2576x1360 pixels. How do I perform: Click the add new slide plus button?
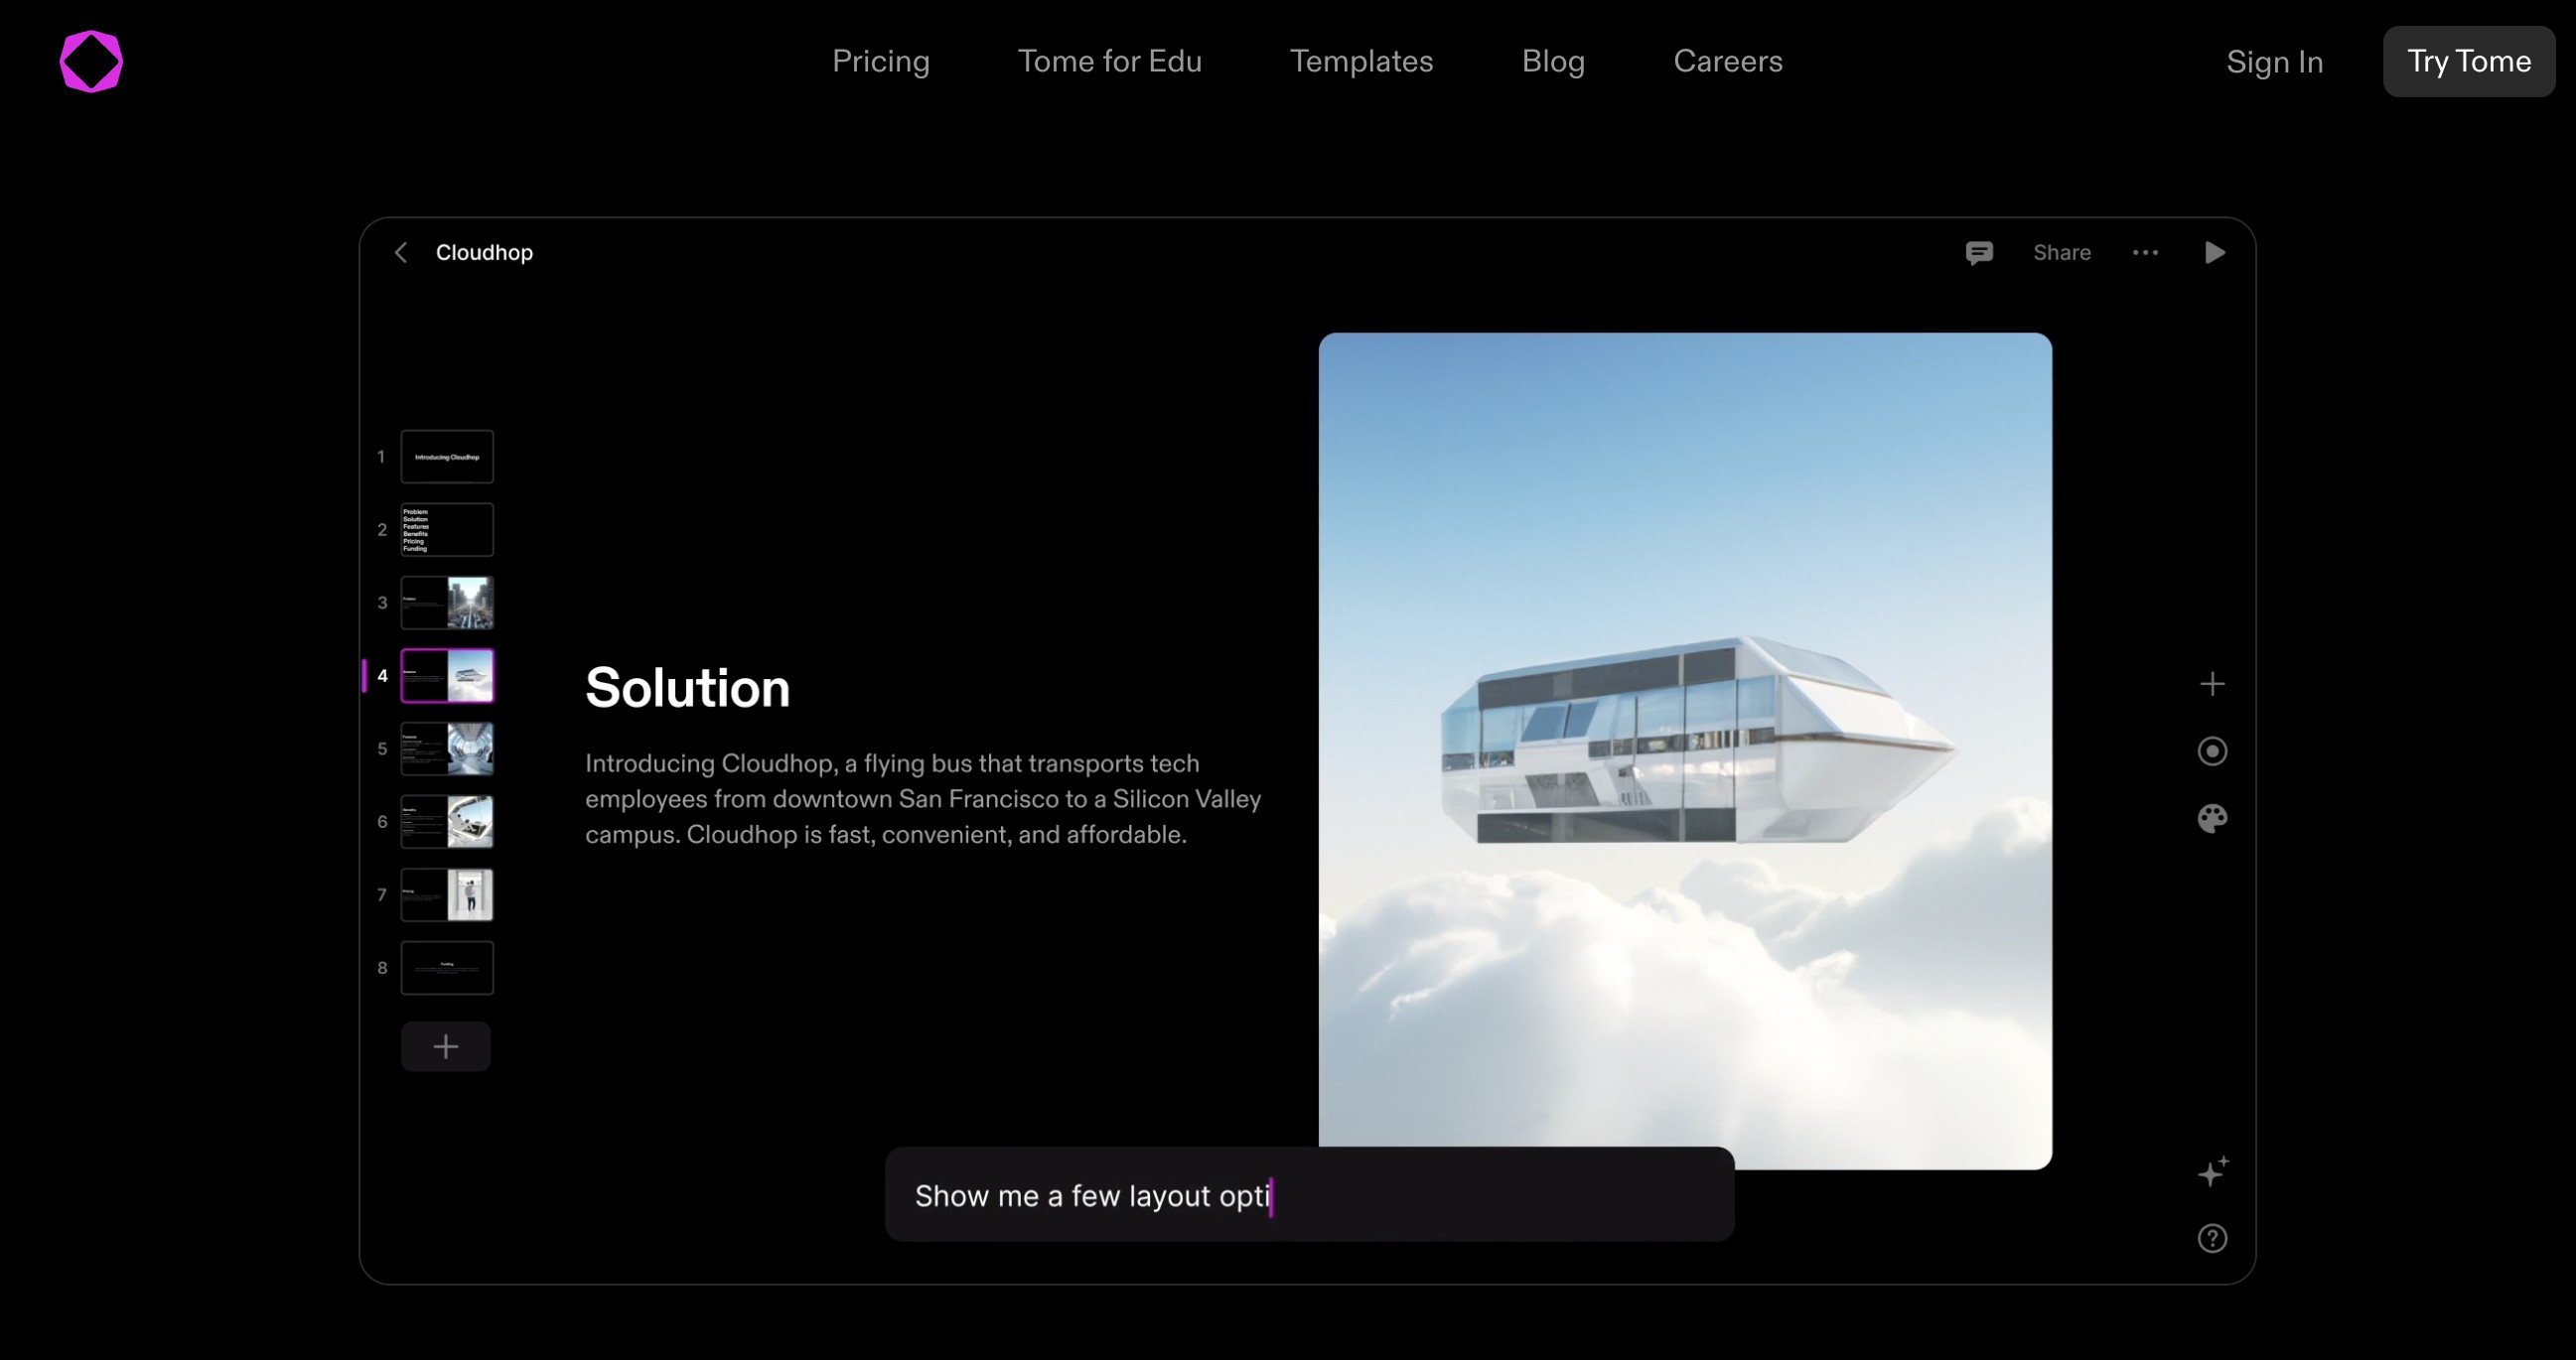pyautogui.click(x=446, y=1045)
